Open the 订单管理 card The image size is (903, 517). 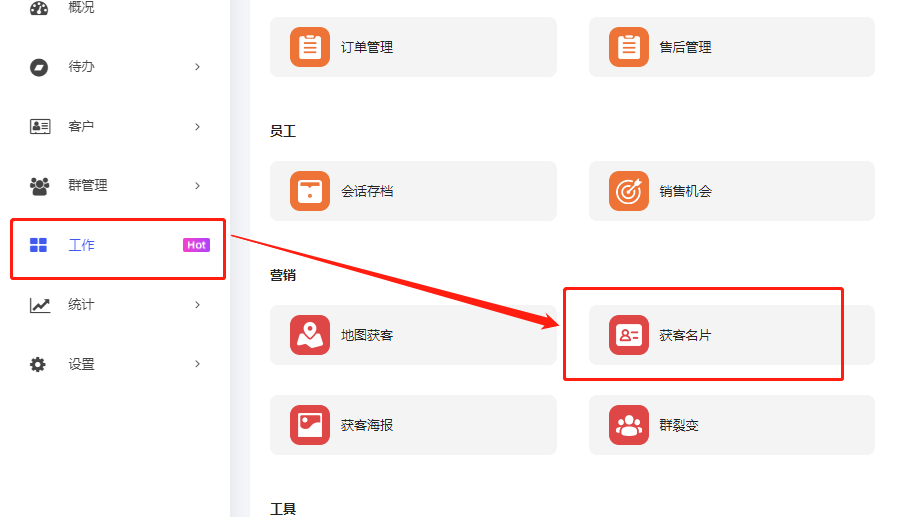pos(413,47)
